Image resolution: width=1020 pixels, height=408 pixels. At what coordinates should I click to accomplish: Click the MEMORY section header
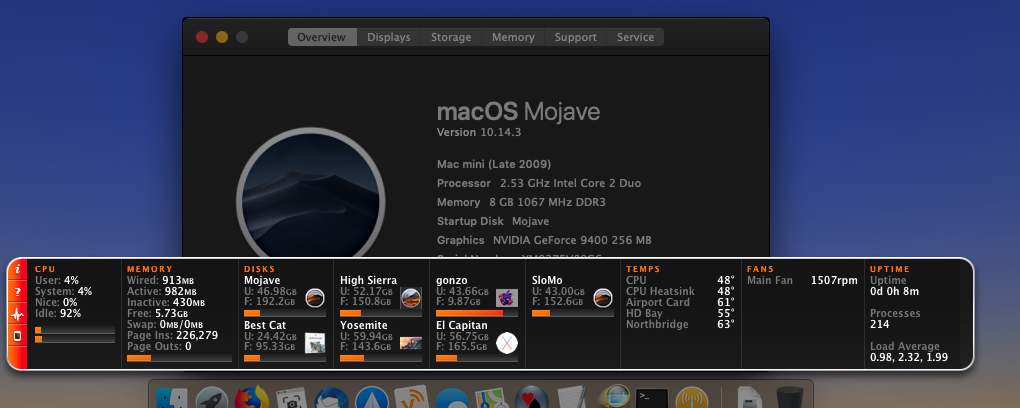(150, 269)
